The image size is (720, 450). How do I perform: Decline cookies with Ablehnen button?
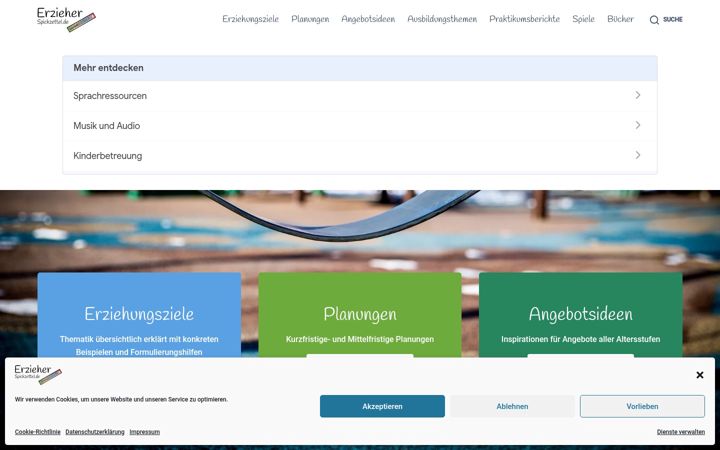pyautogui.click(x=512, y=406)
